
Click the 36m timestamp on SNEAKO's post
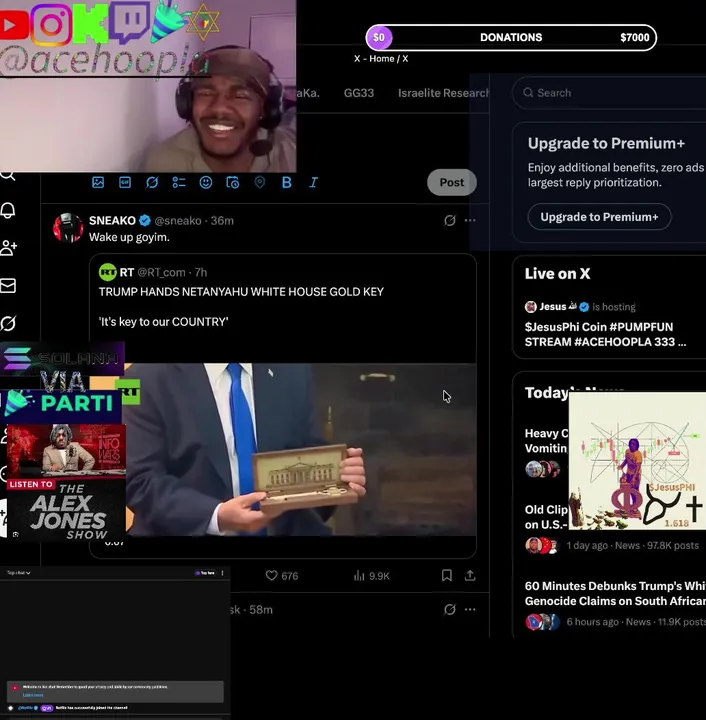click(x=222, y=220)
